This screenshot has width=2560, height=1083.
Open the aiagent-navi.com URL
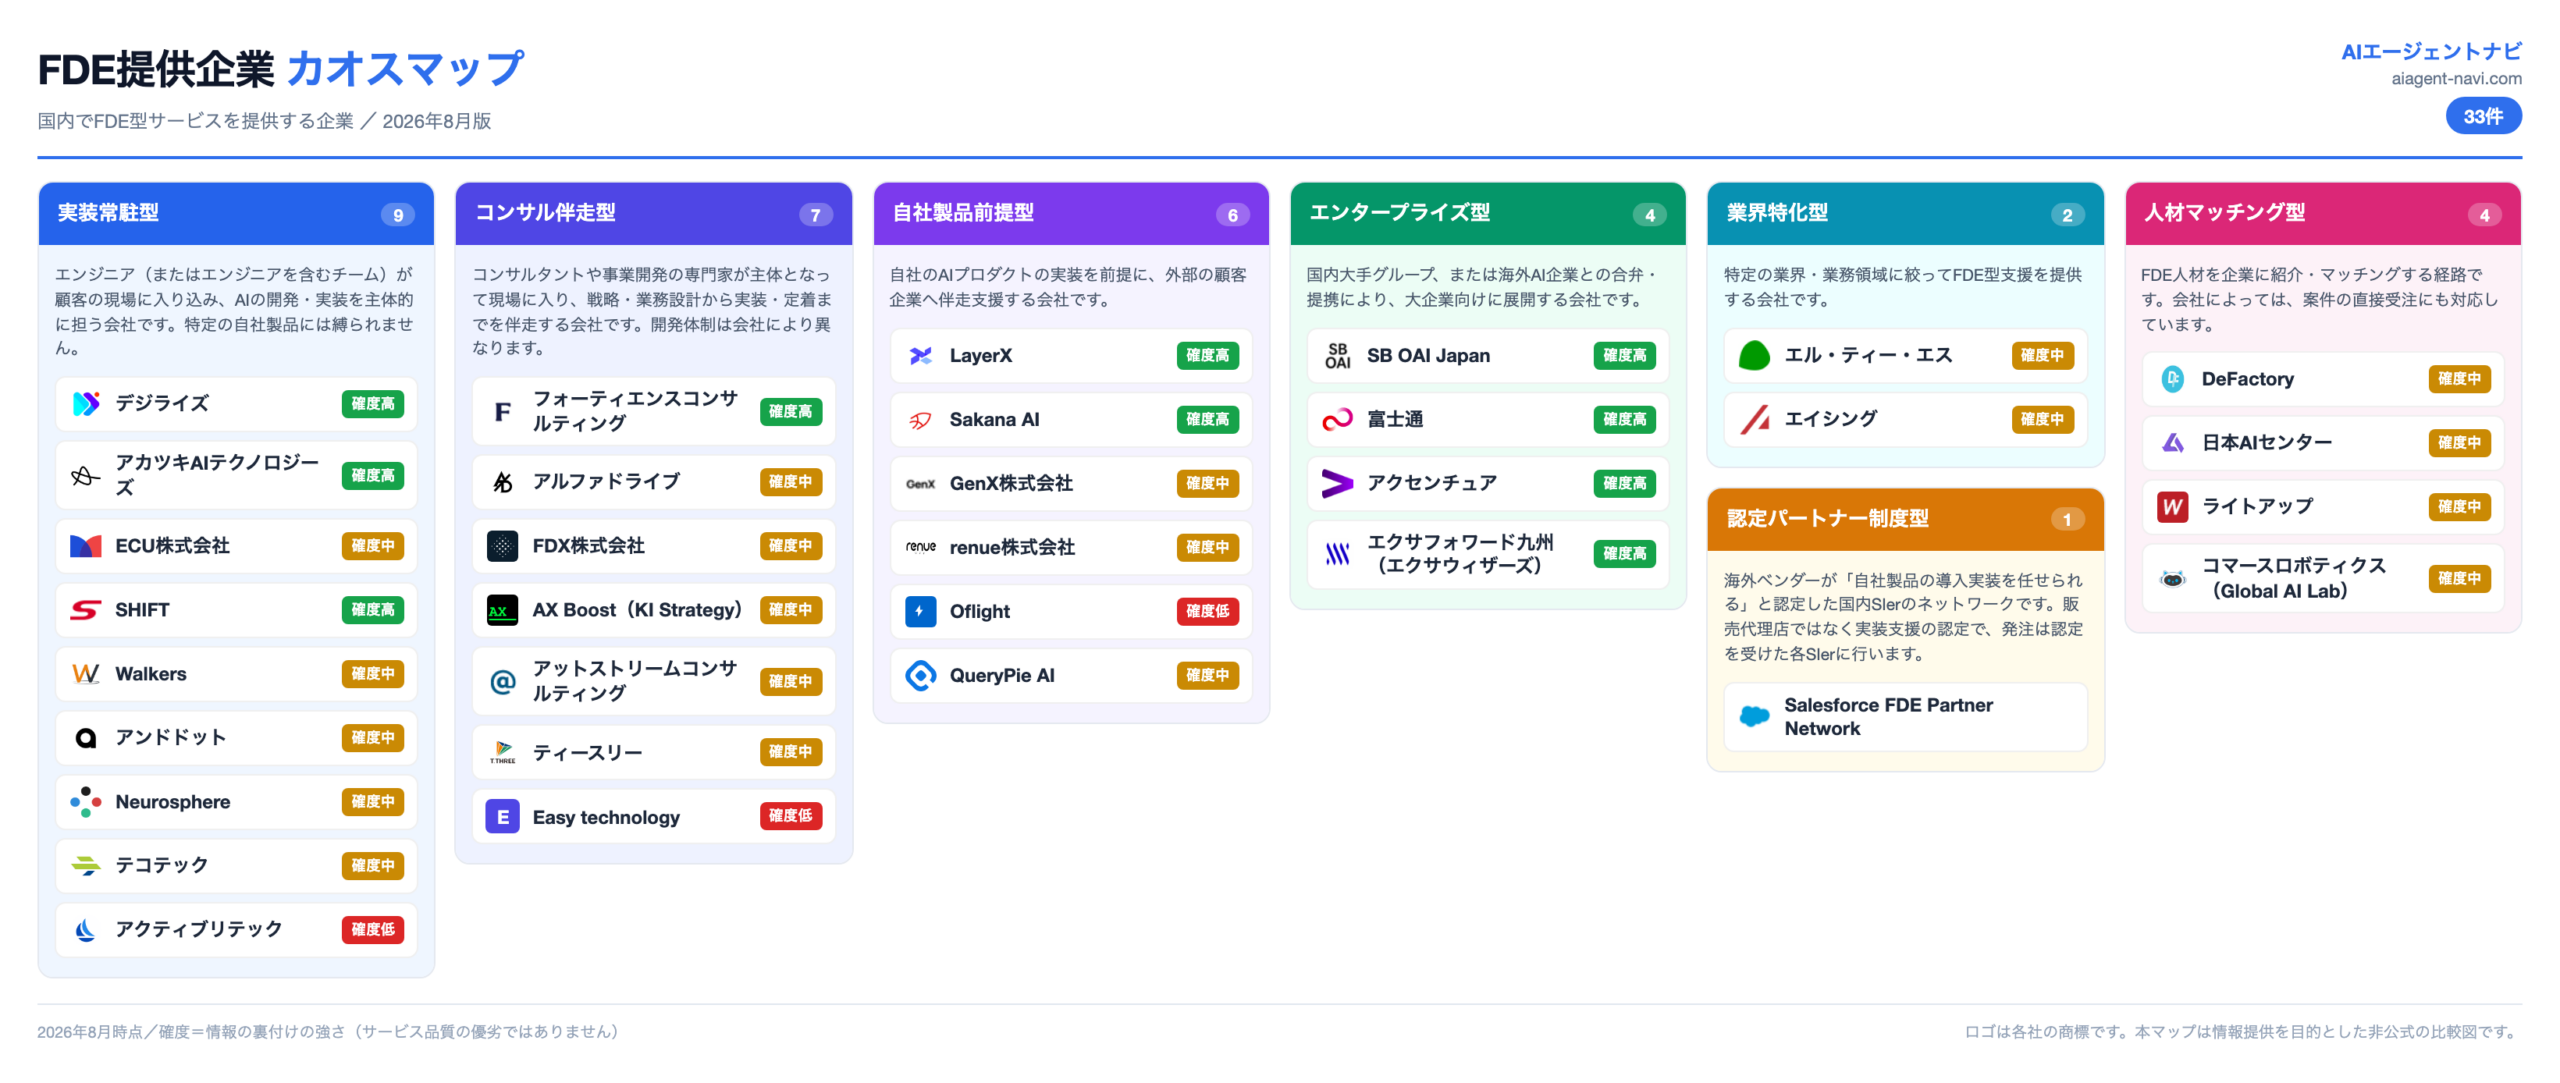click(x=2456, y=79)
